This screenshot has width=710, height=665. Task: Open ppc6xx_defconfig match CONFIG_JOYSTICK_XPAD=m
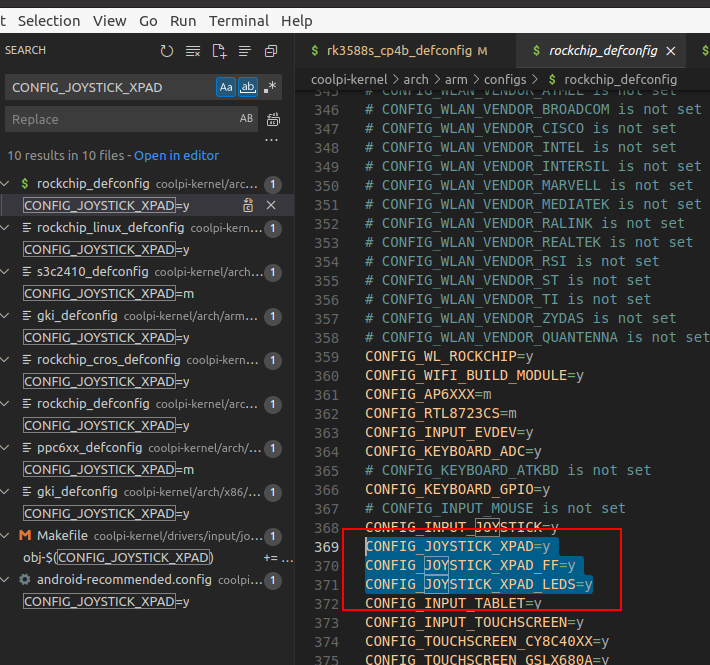[109, 469]
